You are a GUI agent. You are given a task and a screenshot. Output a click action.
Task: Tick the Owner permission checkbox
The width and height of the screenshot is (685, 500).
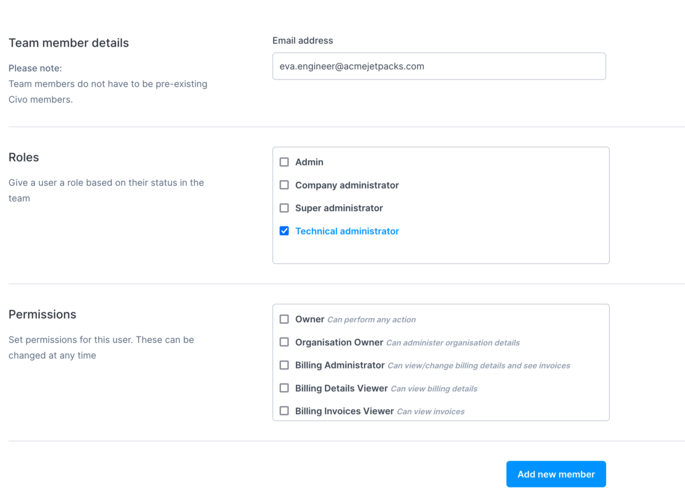pos(284,319)
